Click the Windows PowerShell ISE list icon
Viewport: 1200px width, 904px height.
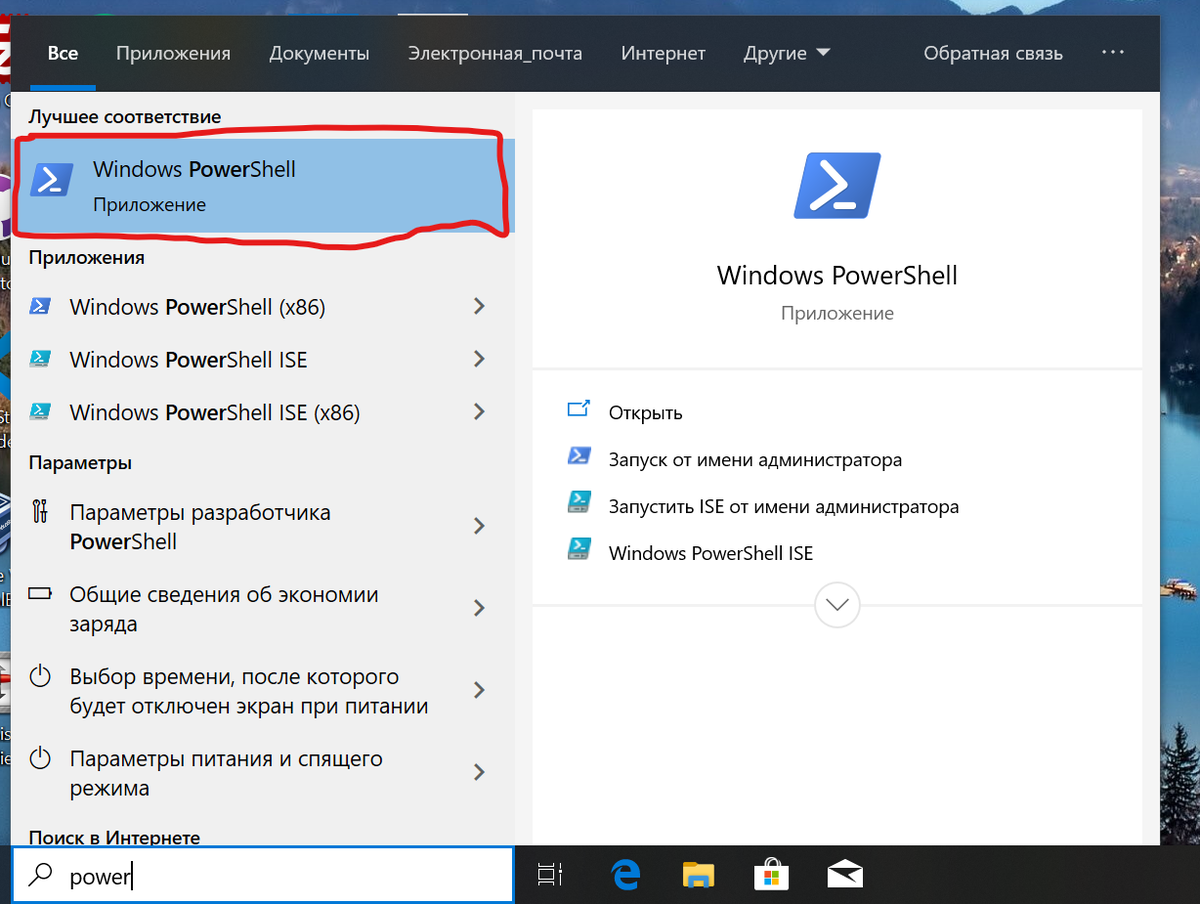click(41, 359)
